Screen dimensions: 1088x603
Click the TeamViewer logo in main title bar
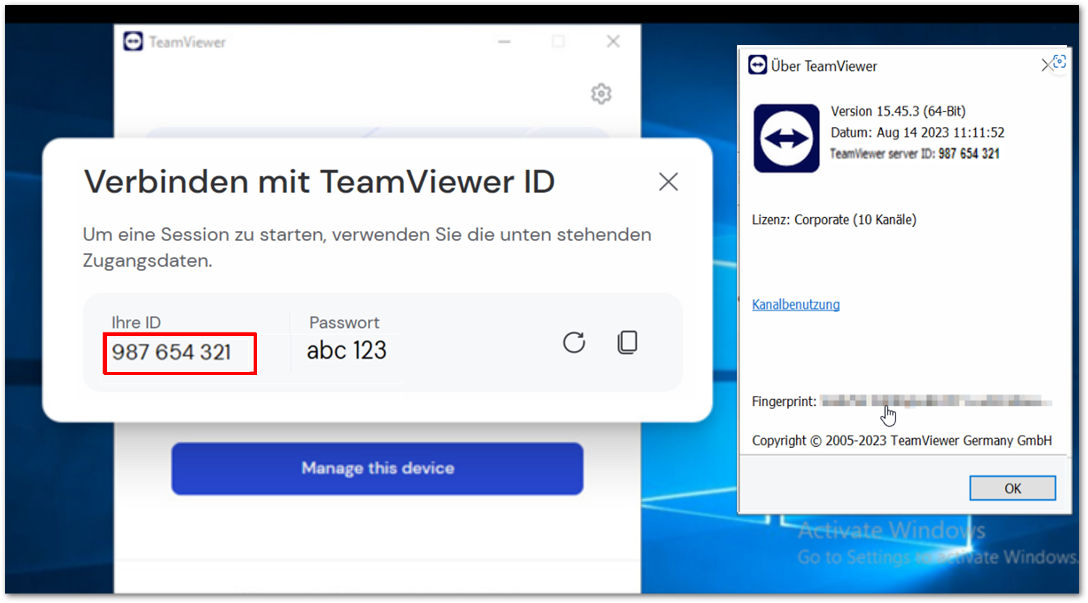pos(133,42)
